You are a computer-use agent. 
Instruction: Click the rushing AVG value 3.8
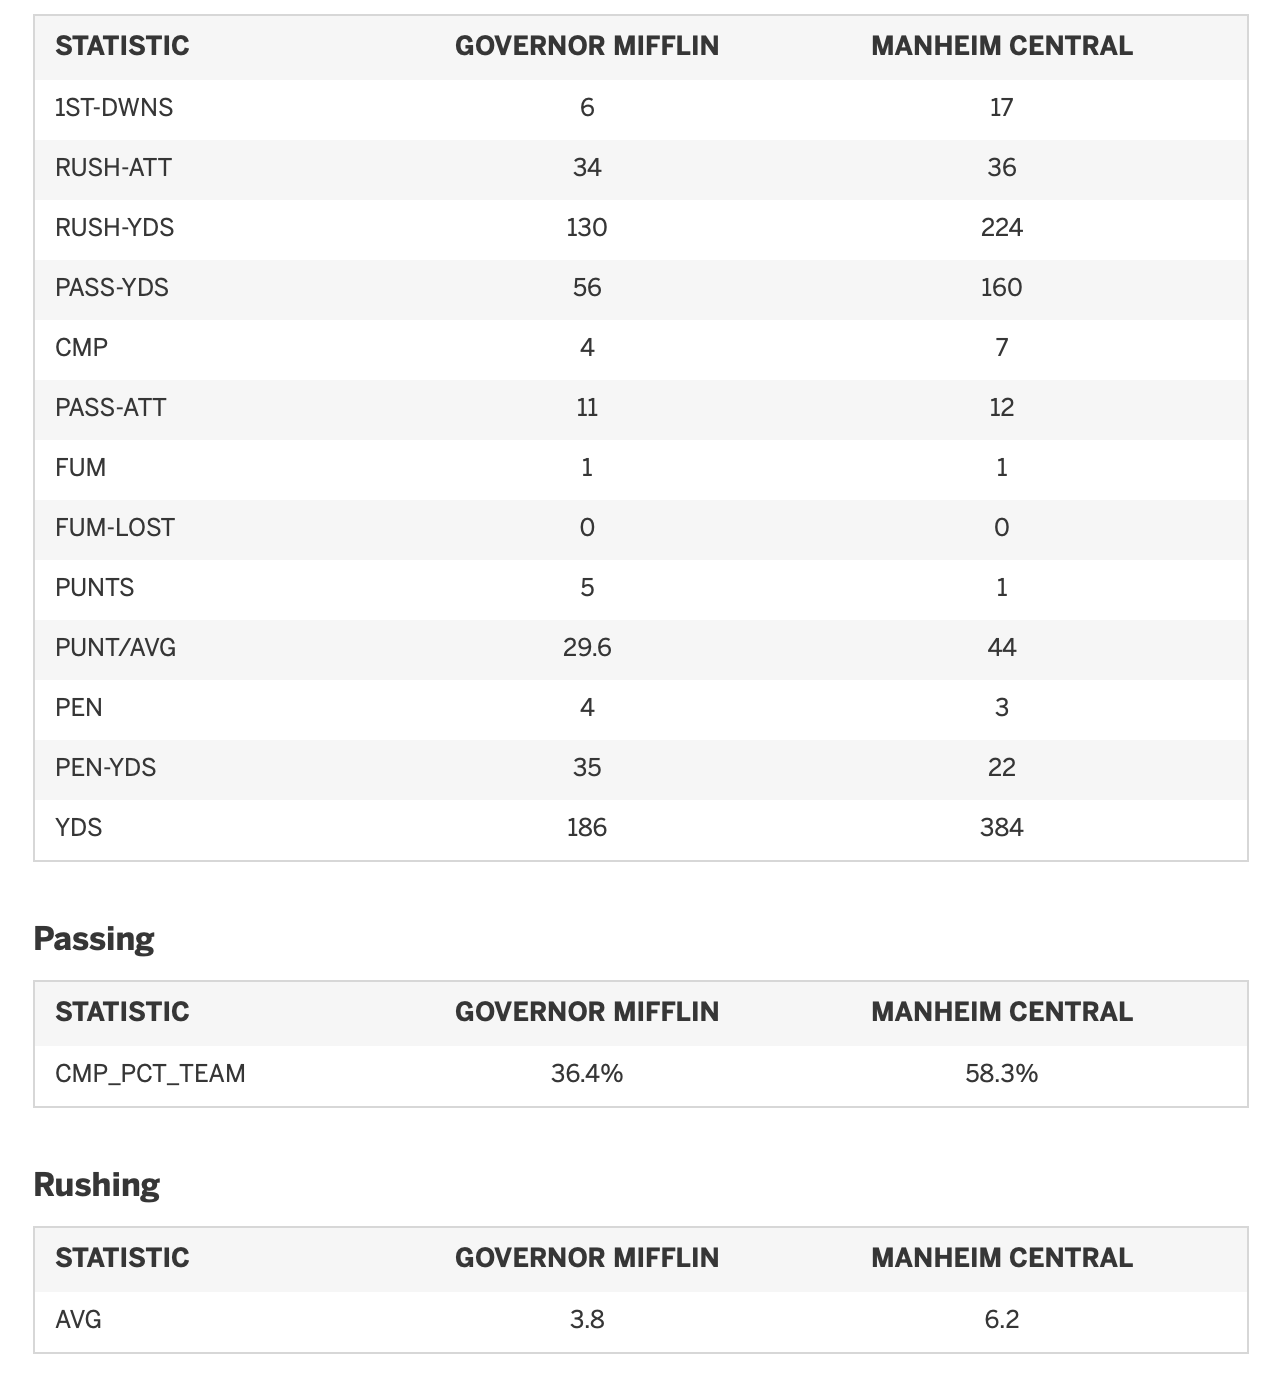[x=587, y=1319]
